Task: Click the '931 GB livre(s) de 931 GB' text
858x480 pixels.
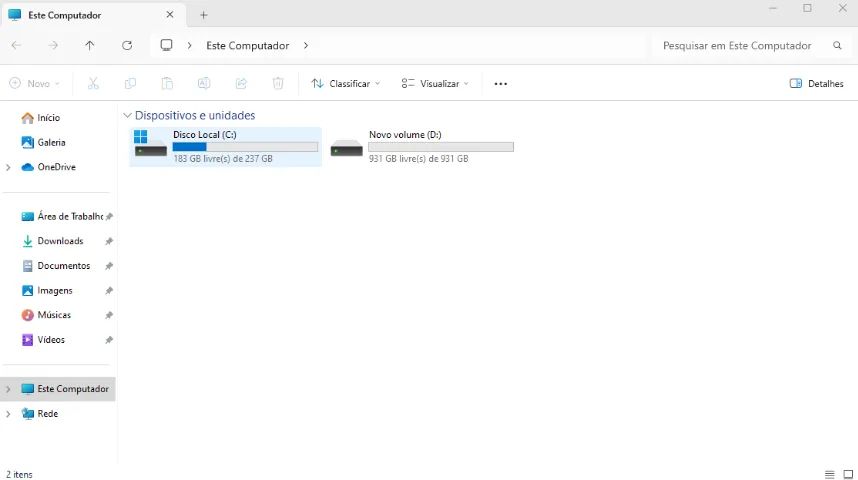Action: (419, 159)
